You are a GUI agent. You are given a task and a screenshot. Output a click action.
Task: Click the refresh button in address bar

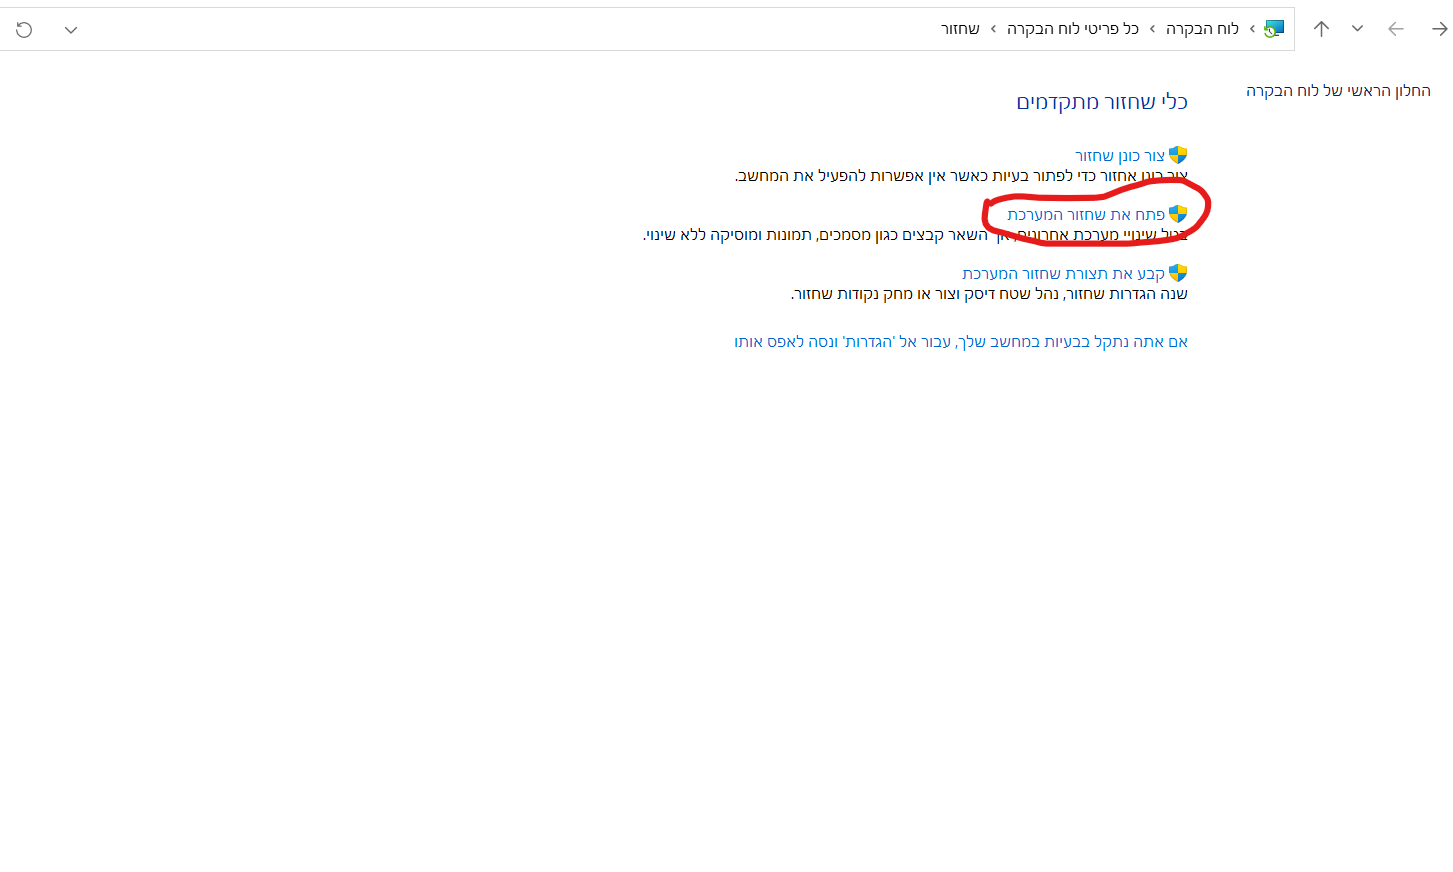click(24, 30)
